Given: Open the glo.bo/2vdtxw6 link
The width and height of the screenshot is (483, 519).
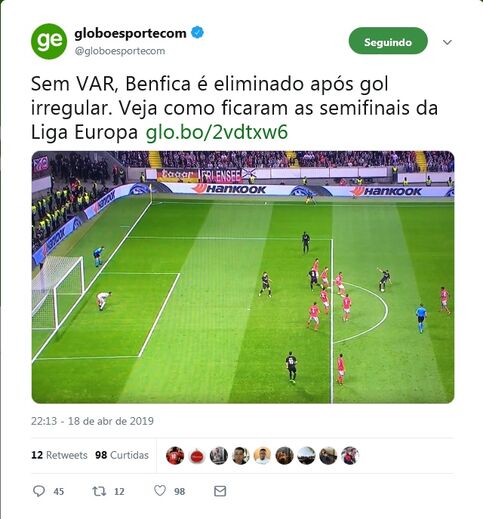Looking at the screenshot, I should click(217, 132).
